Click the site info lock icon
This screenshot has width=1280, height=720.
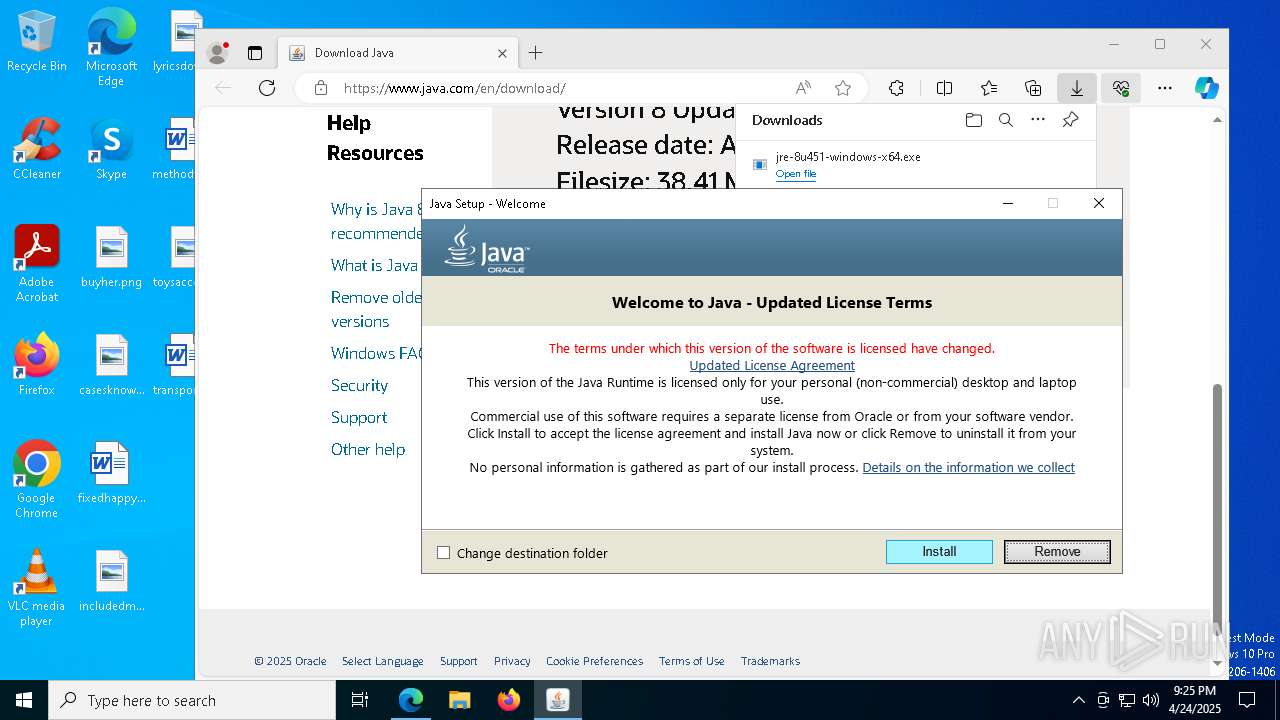[321, 88]
